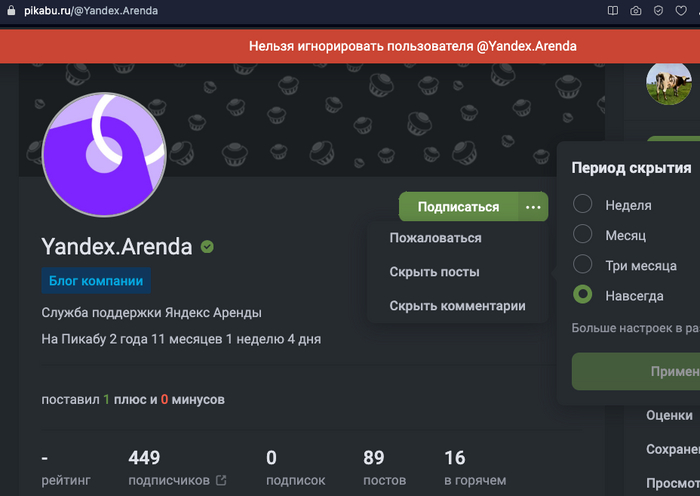Click the Yandex.Arenda purple profile avatar
This screenshot has height=496, width=700.
[104, 154]
